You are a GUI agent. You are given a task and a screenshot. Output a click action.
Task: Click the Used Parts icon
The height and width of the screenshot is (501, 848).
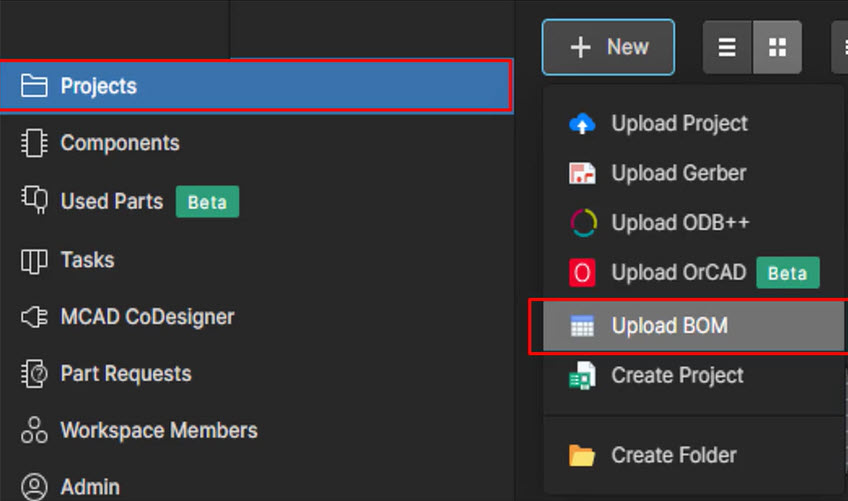pos(35,201)
